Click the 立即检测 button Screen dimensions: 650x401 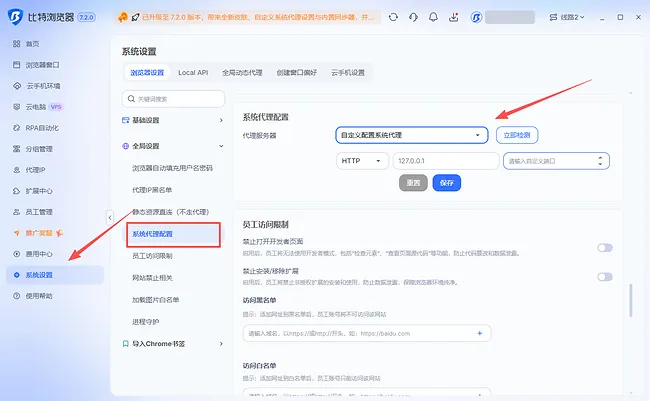coord(517,135)
